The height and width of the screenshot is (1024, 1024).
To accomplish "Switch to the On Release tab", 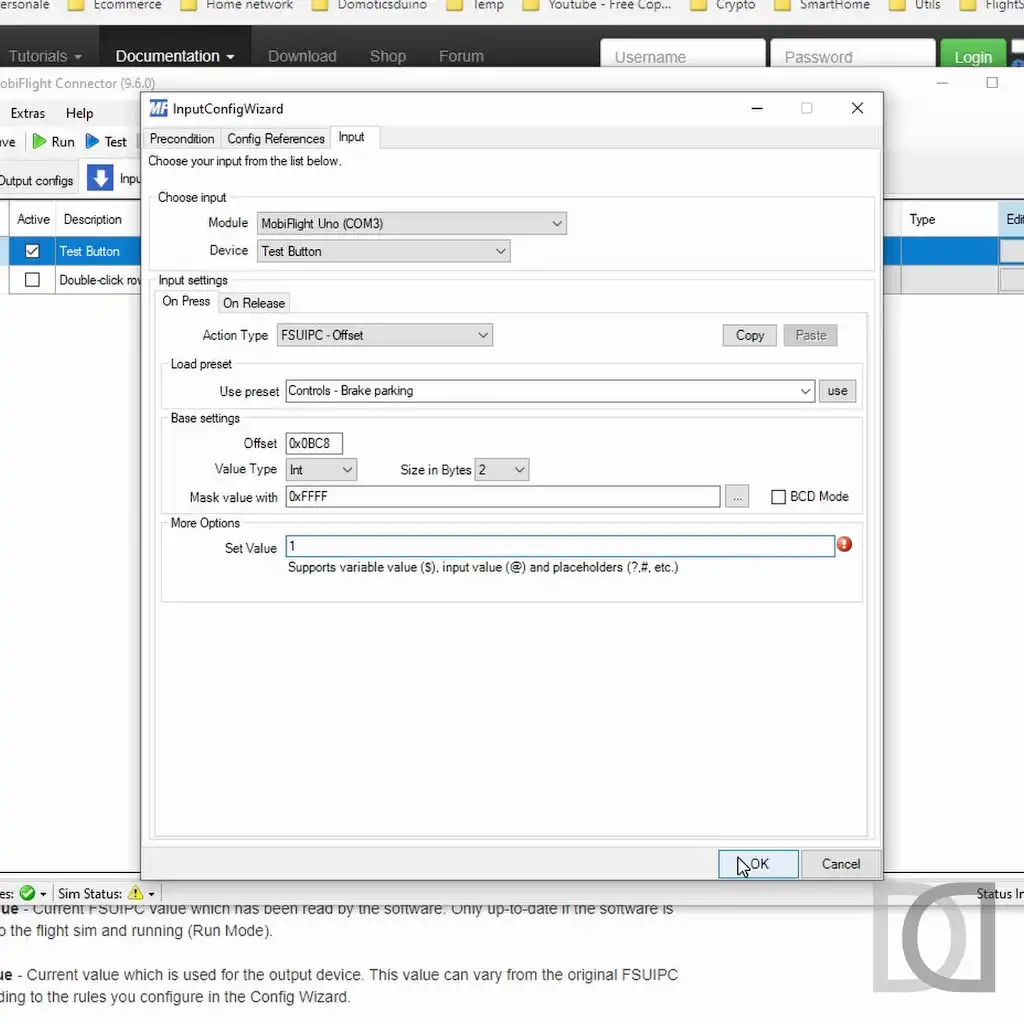I will pyautogui.click(x=254, y=303).
